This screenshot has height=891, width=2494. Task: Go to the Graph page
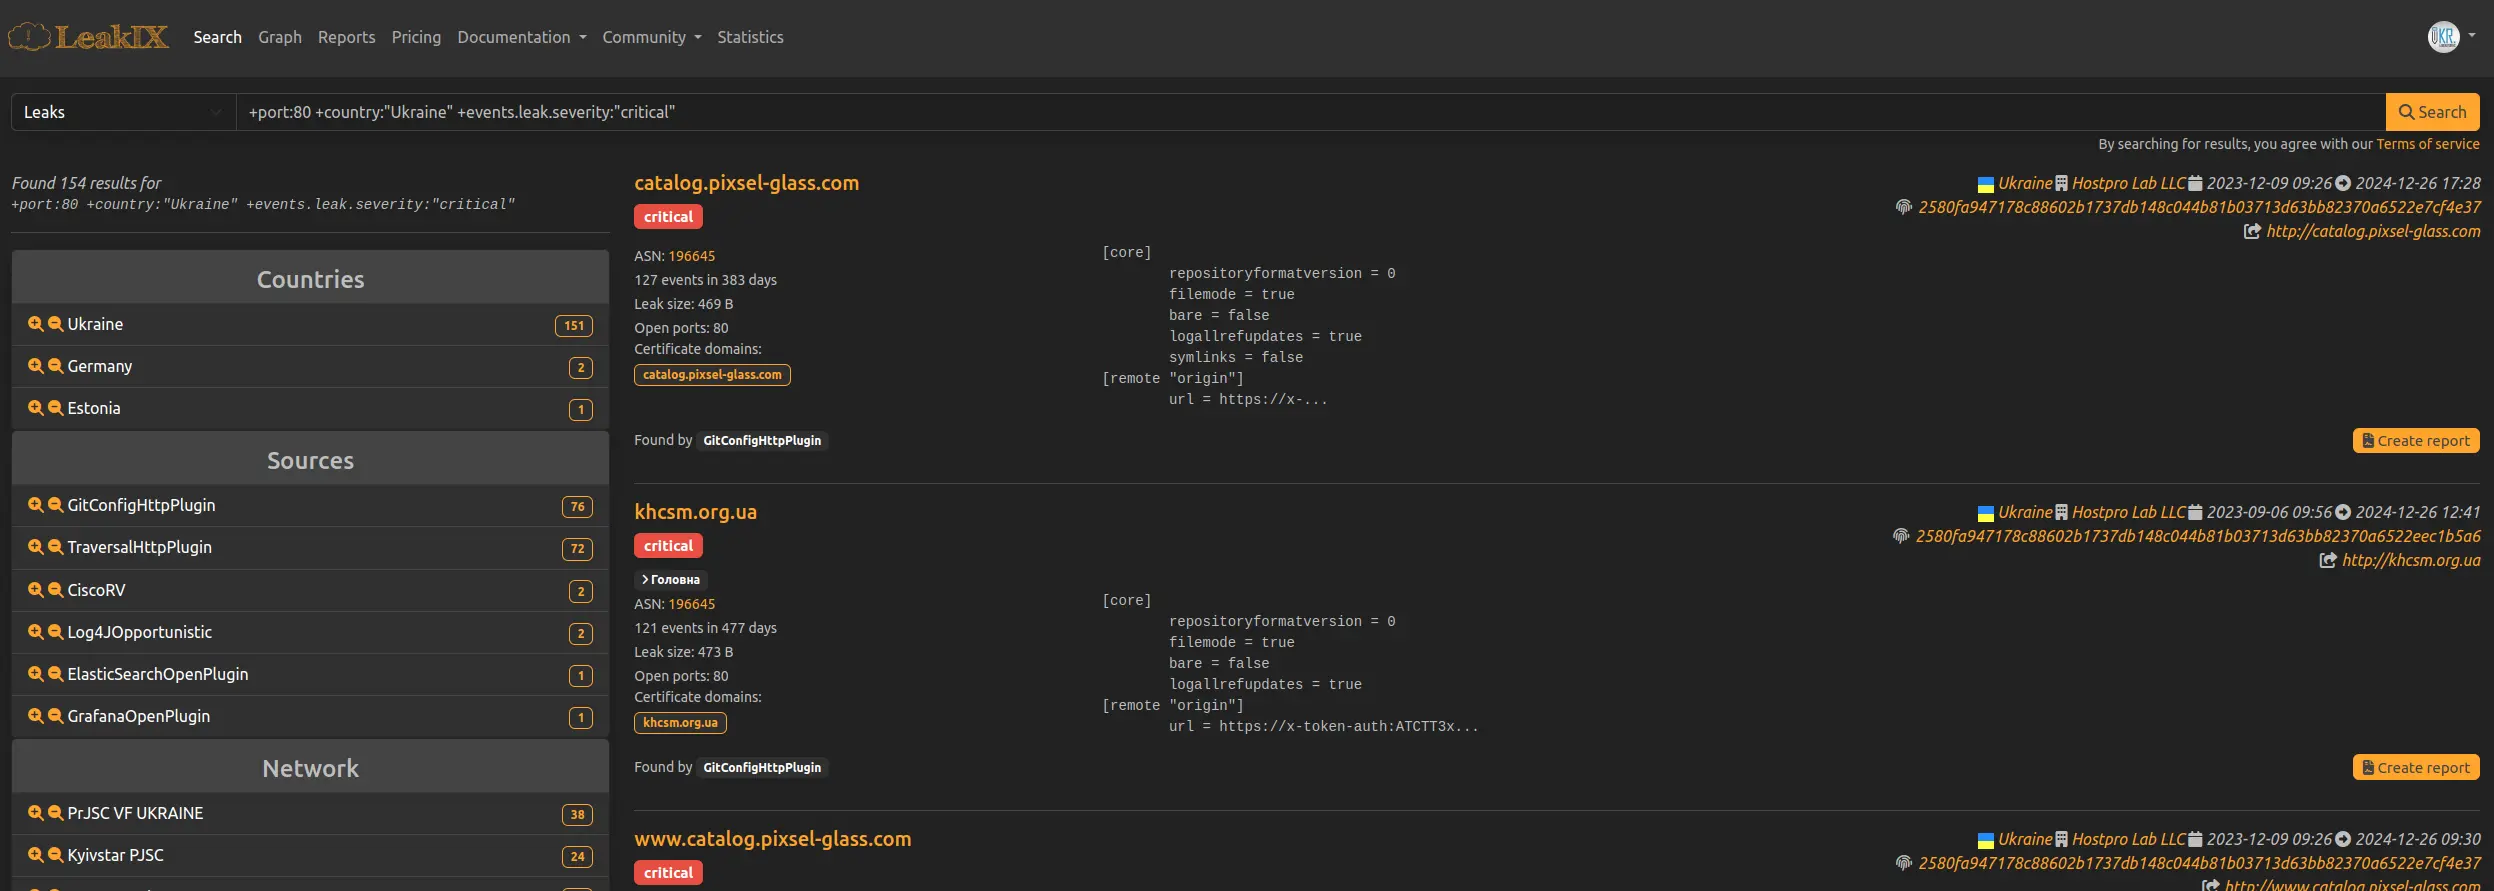[279, 37]
